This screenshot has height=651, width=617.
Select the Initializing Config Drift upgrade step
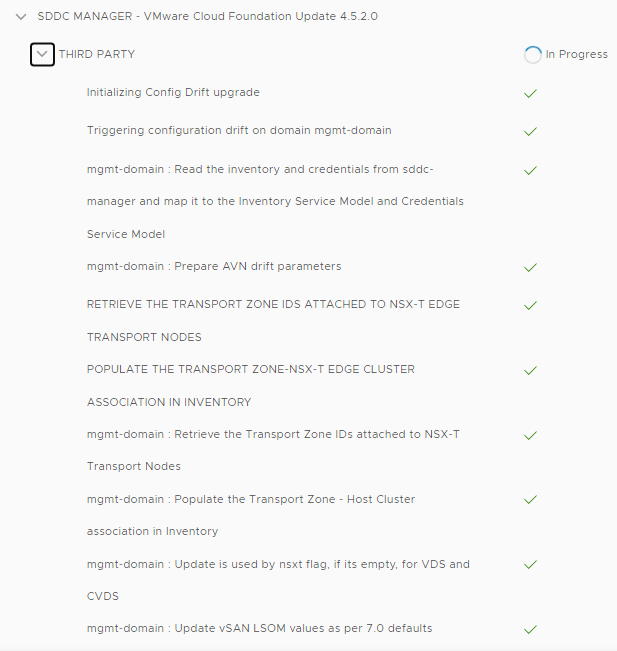pos(173,93)
